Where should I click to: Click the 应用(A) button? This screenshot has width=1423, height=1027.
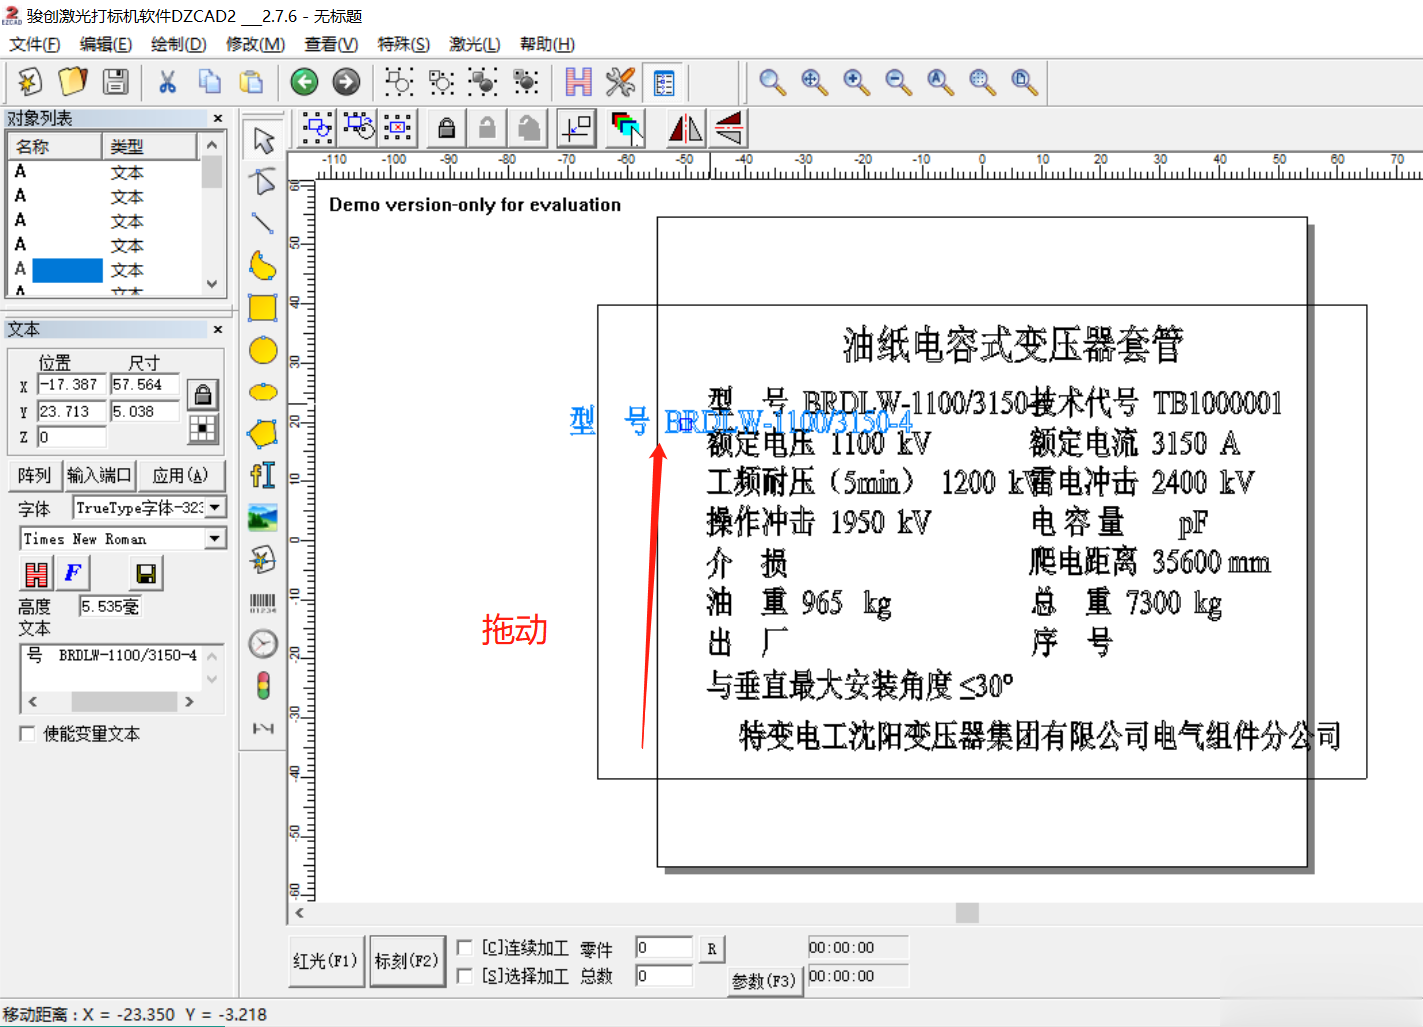[181, 475]
